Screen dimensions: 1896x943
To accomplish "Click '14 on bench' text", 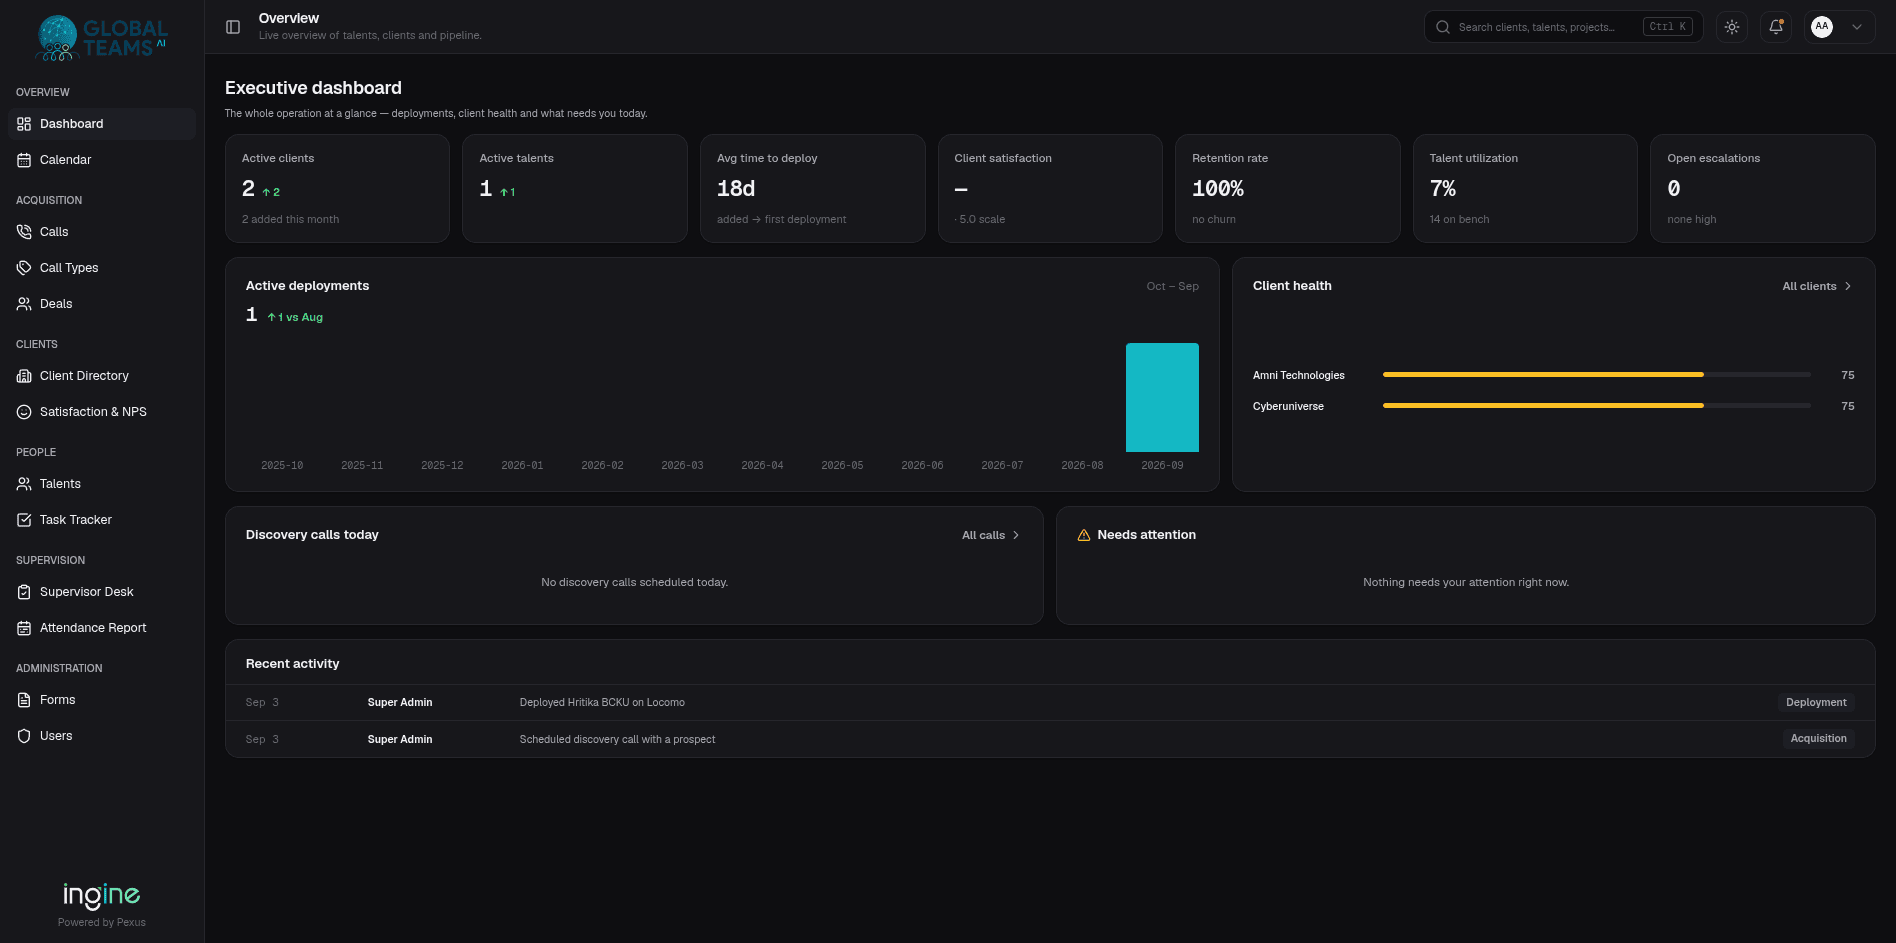I will click(1459, 219).
